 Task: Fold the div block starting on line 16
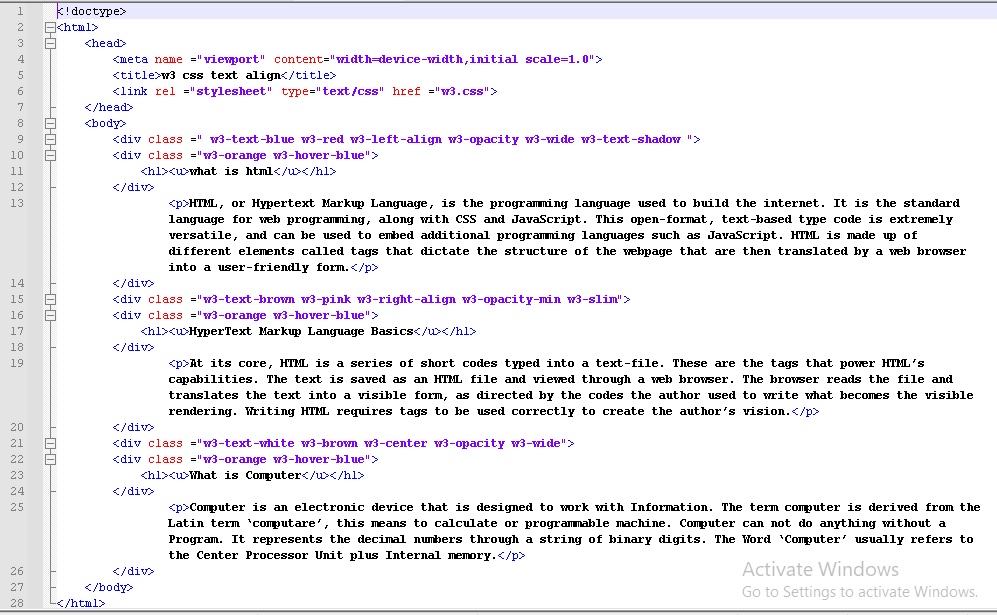(x=49, y=315)
